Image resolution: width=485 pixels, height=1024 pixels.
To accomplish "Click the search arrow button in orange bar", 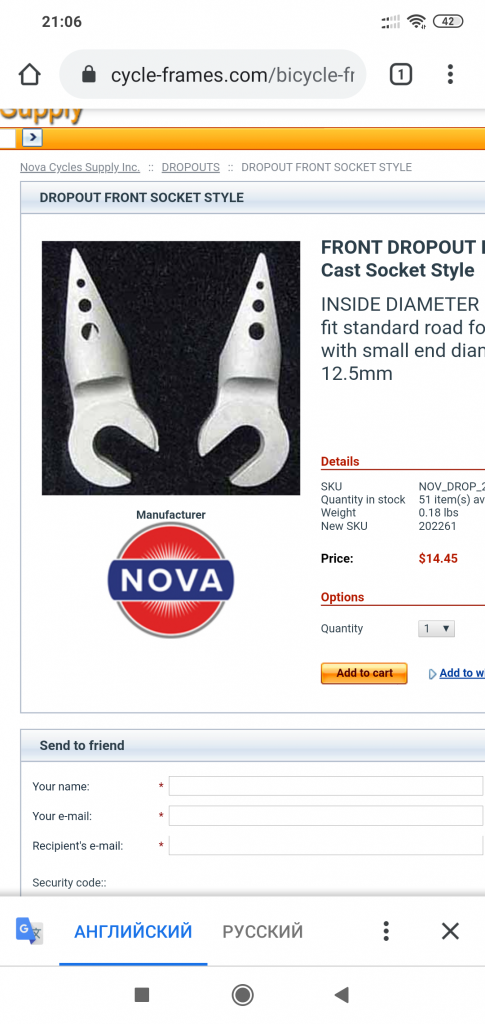I will point(33,138).
